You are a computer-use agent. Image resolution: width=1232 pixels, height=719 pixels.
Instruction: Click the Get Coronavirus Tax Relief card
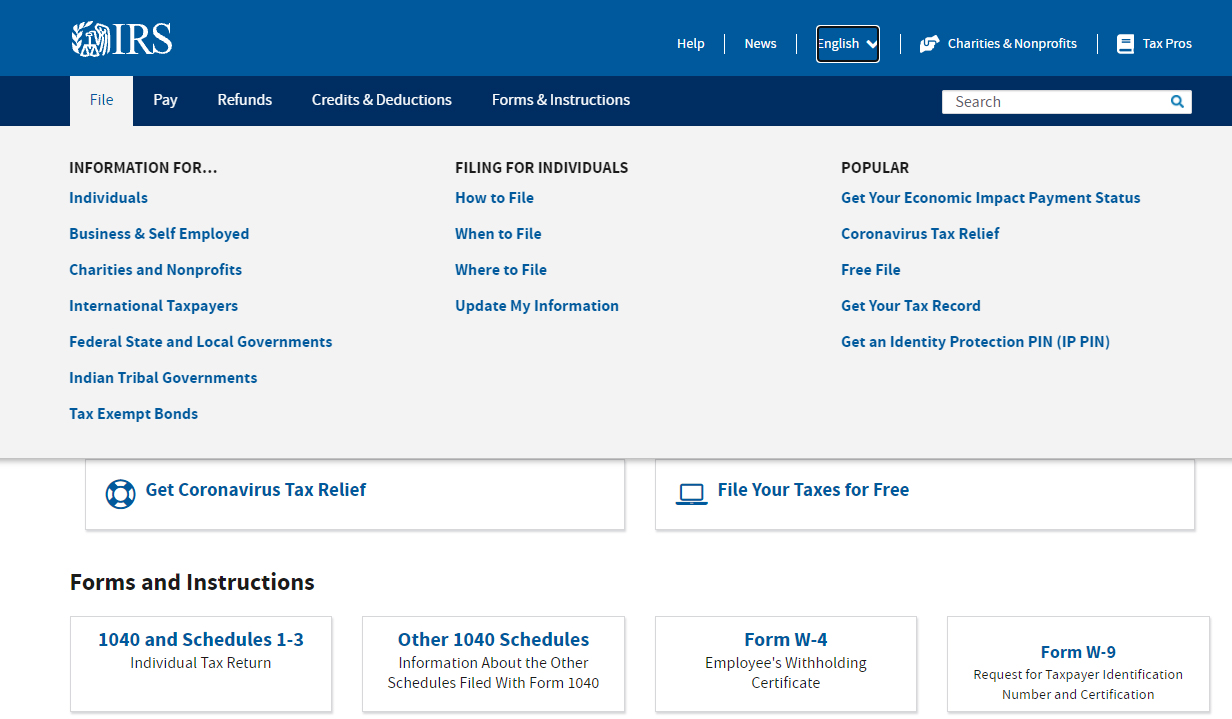[355, 494]
